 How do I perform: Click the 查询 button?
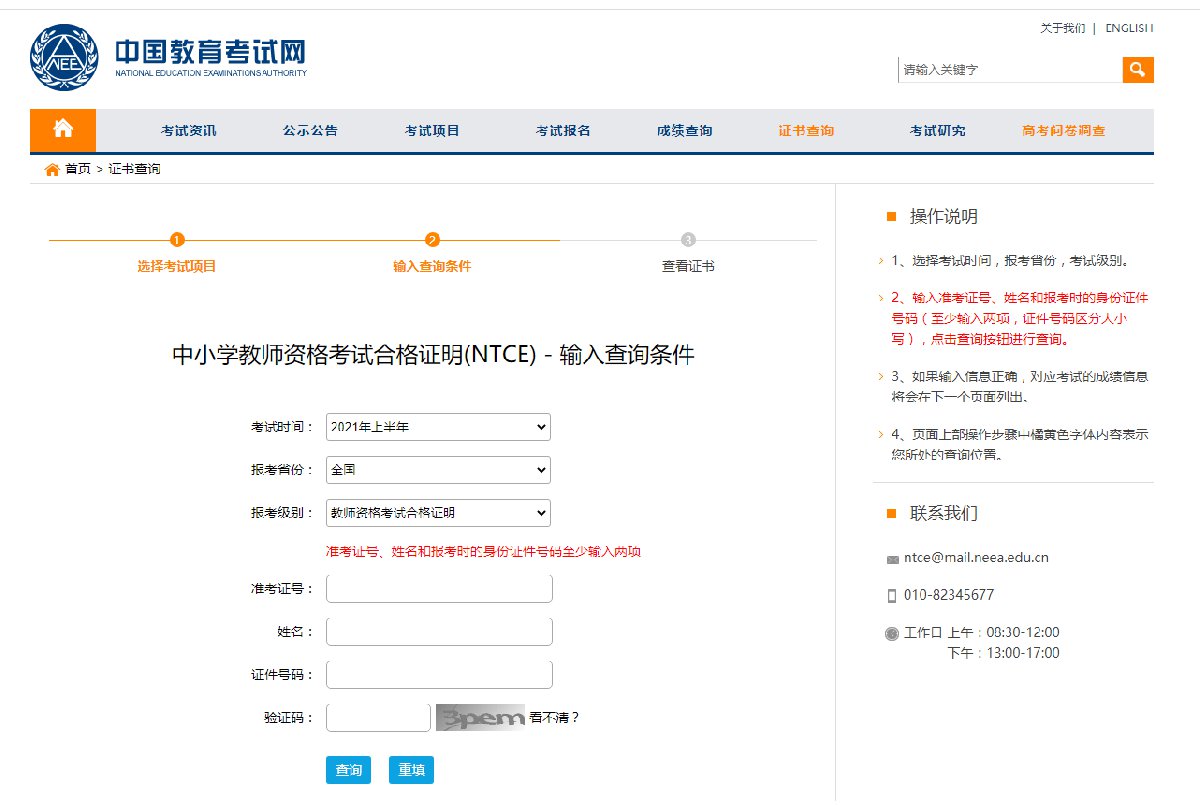[348, 770]
